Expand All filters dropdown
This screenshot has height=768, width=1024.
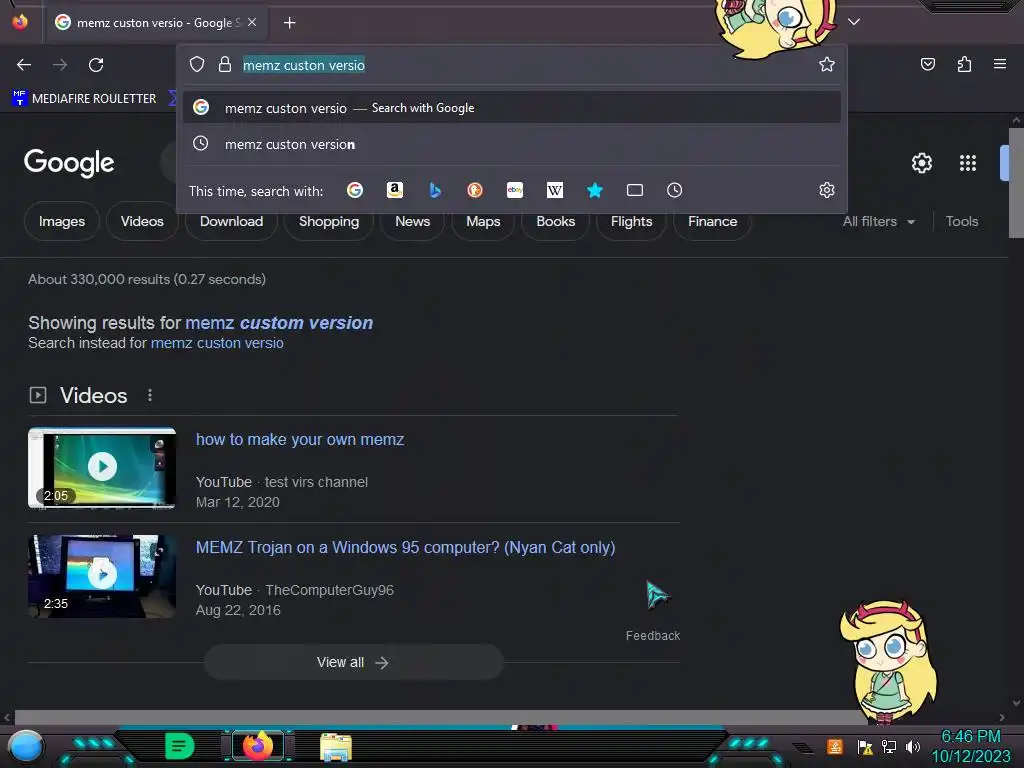pyautogui.click(x=879, y=221)
